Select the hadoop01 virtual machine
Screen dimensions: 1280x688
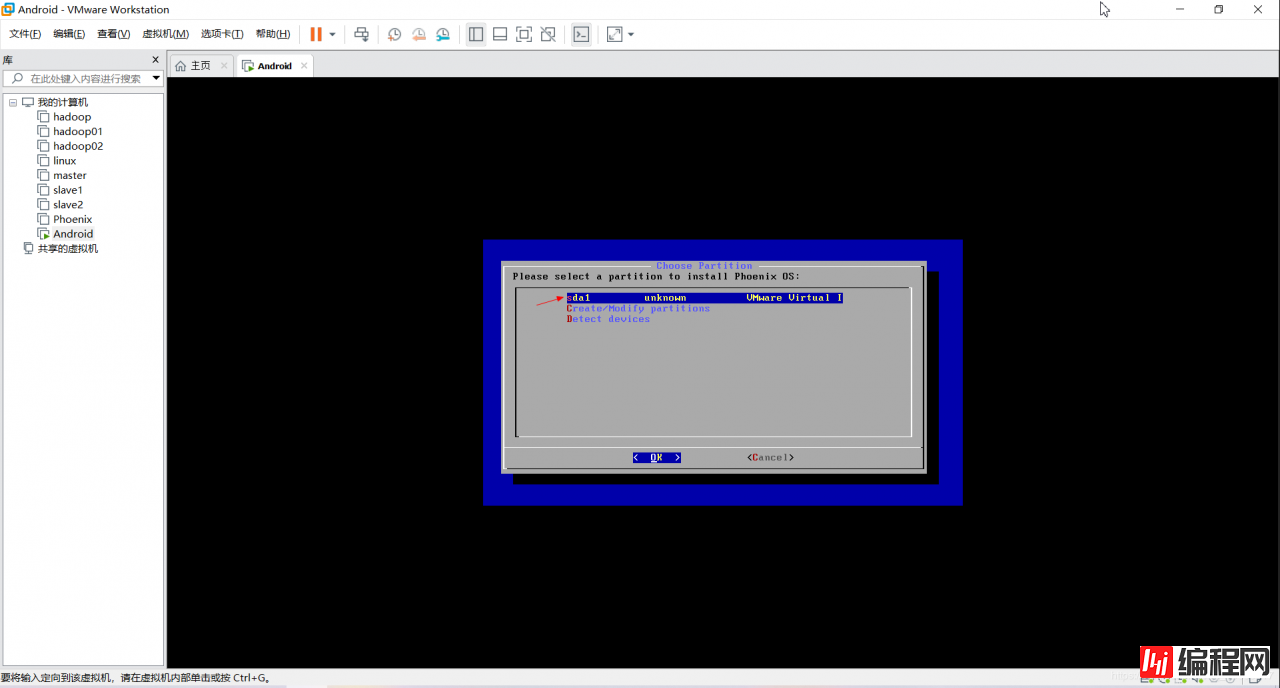78,131
